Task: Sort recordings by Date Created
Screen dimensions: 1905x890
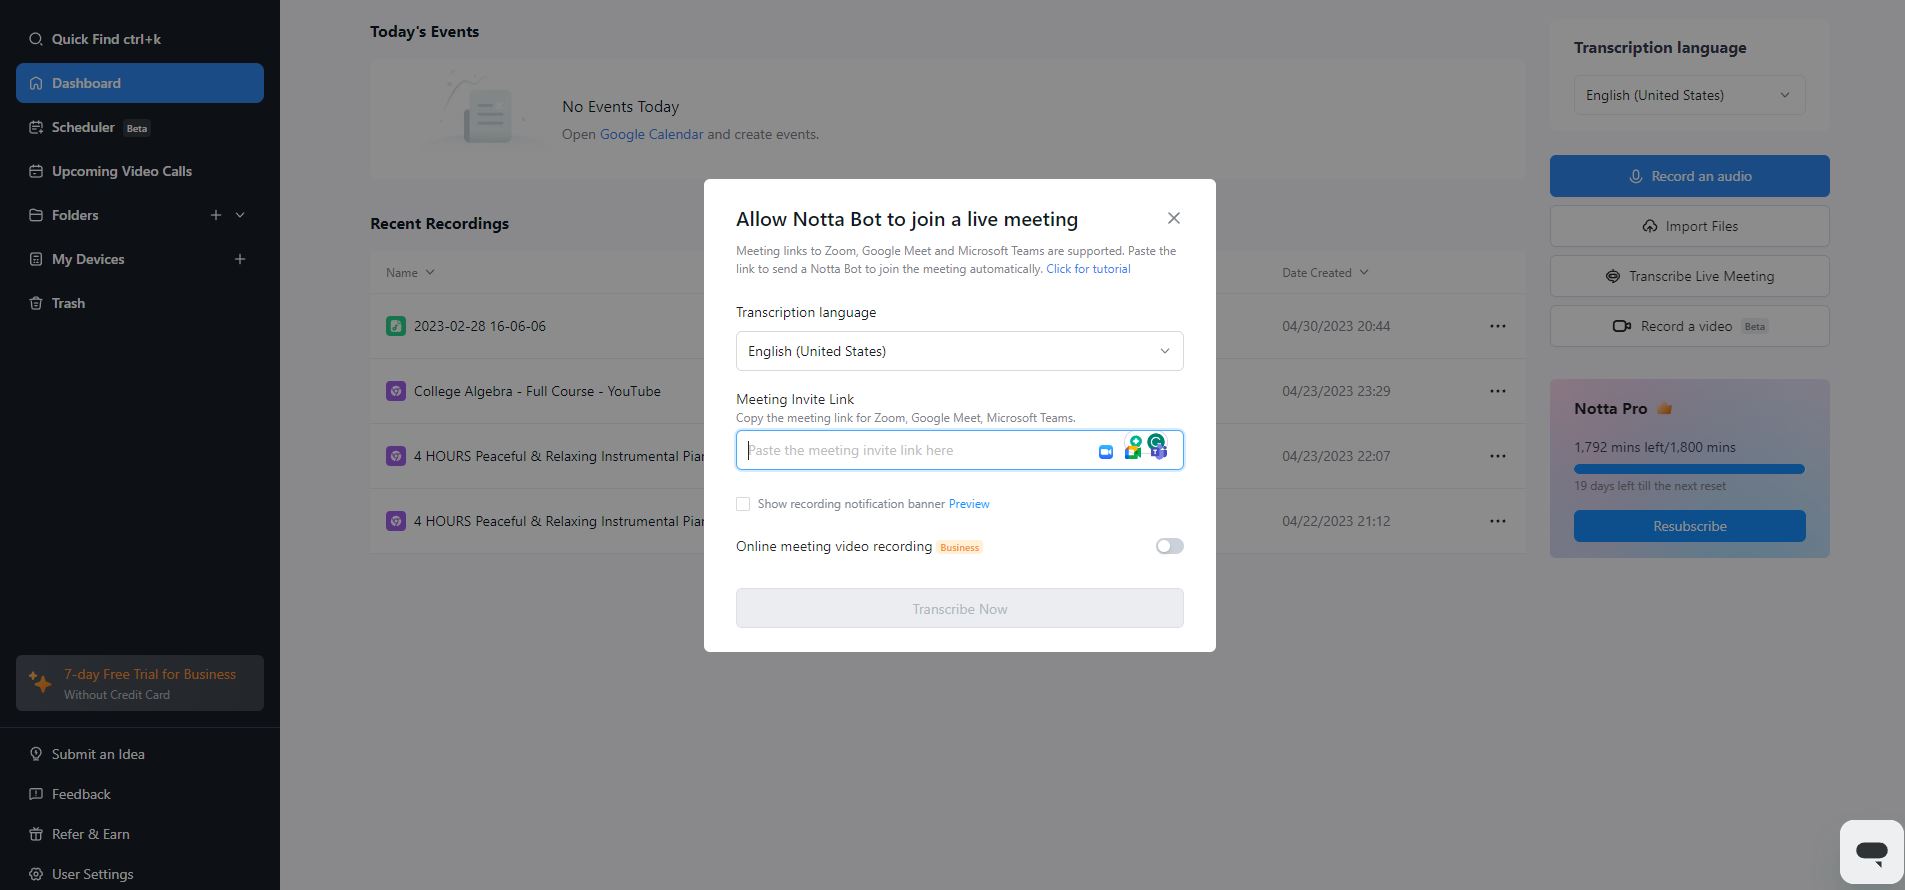Action: pos(1325,272)
